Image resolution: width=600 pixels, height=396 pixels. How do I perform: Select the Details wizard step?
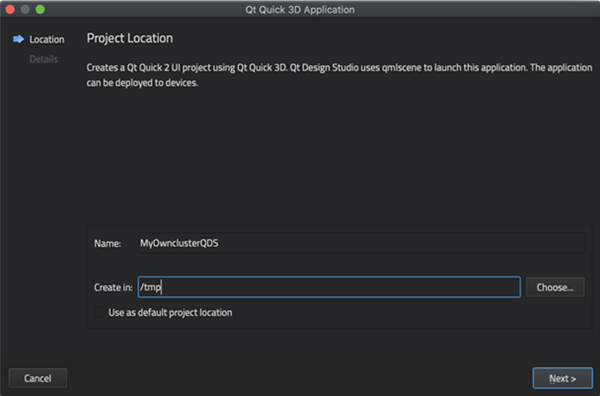[x=44, y=59]
